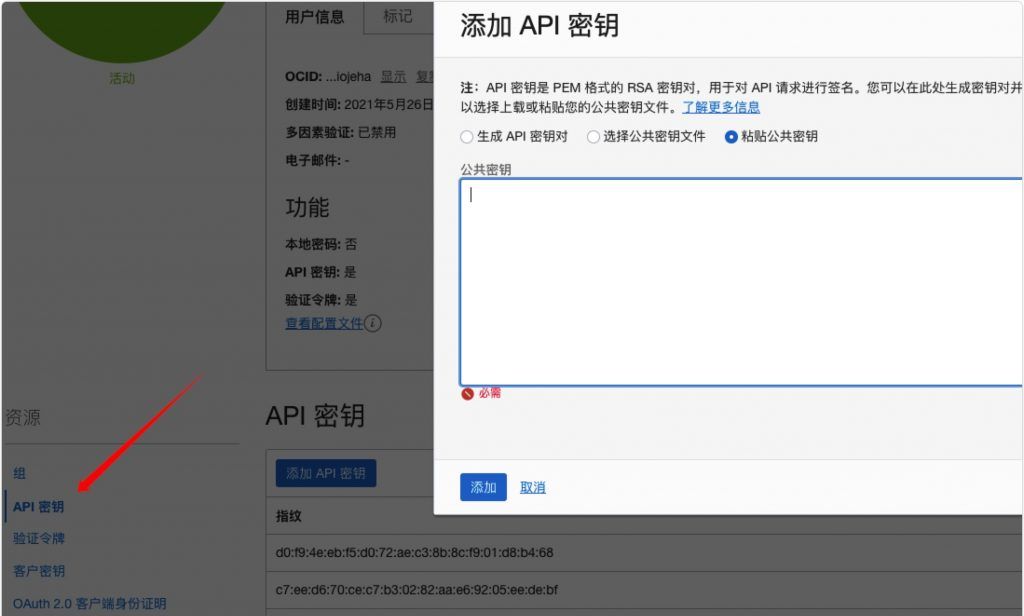The image size is (1024, 616).
Task: Click the 电子邮件 field text
Action: (317, 160)
